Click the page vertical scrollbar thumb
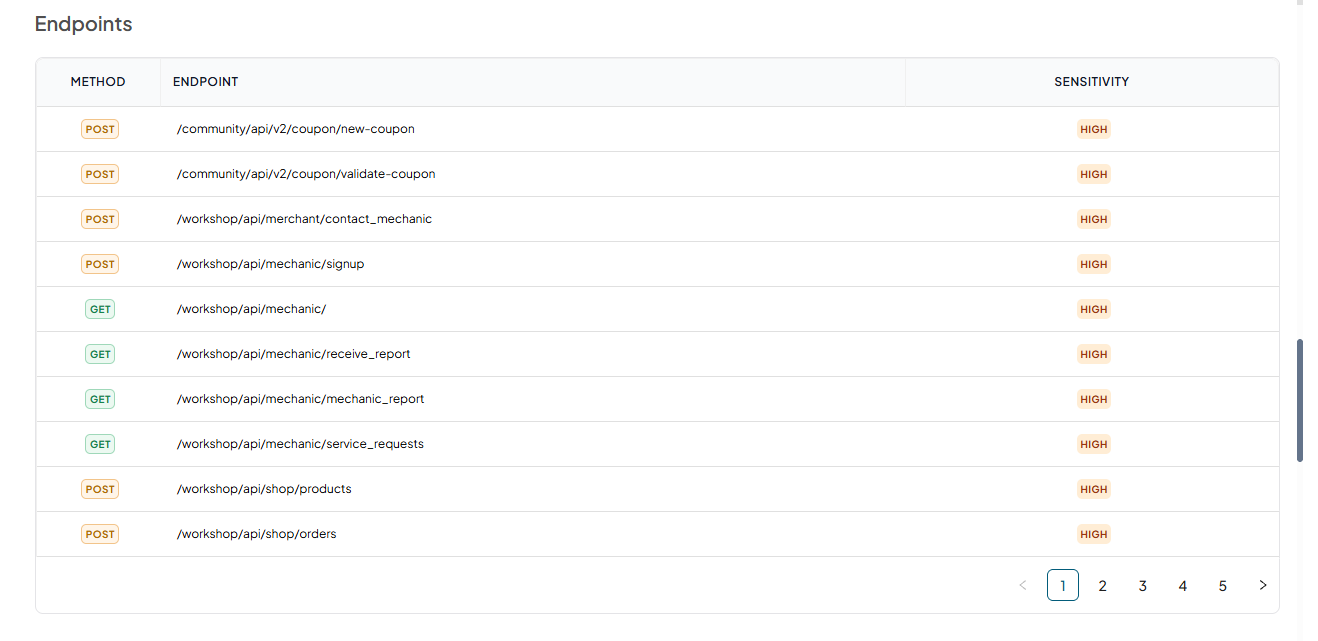This screenshot has width=1318, height=641. point(1300,400)
